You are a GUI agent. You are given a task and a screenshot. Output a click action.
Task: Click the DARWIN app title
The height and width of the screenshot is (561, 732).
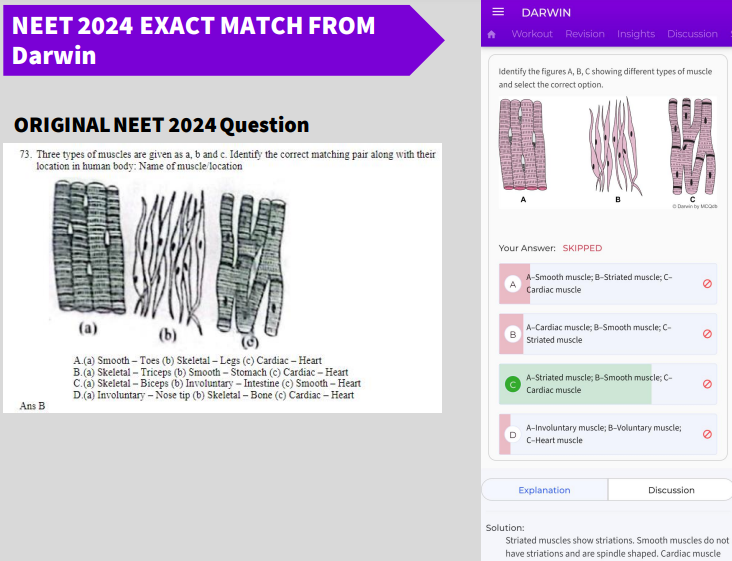pos(546,13)
